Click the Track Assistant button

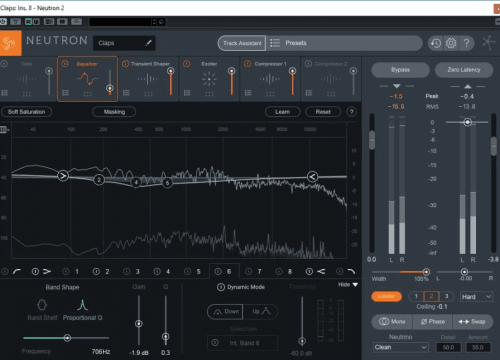pos(242,43)
